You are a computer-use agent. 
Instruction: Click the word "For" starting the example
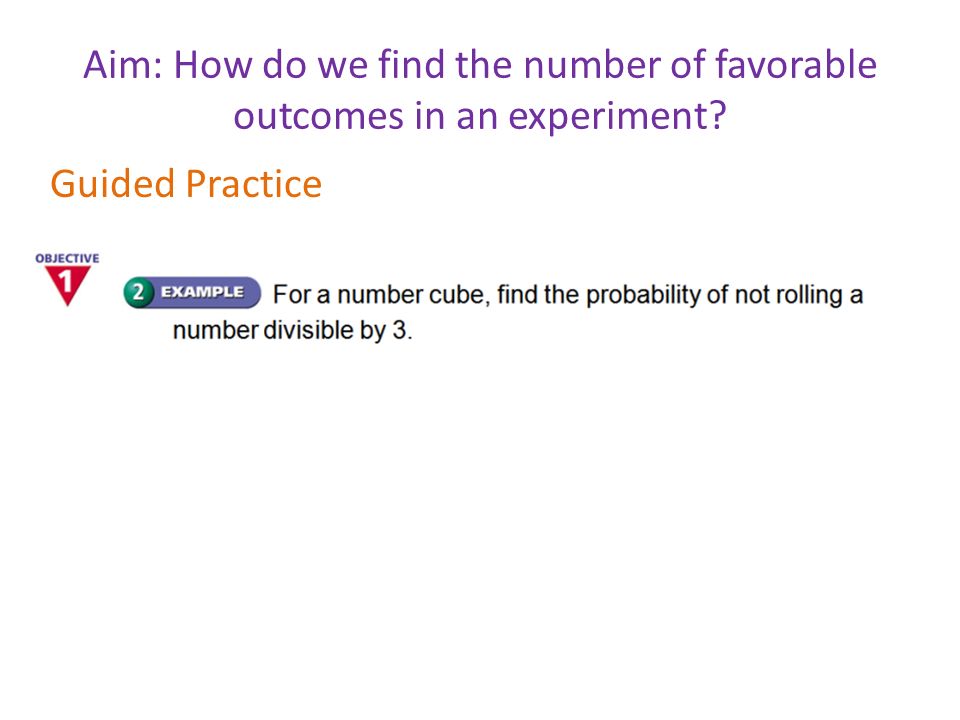(x=291, y=295)
